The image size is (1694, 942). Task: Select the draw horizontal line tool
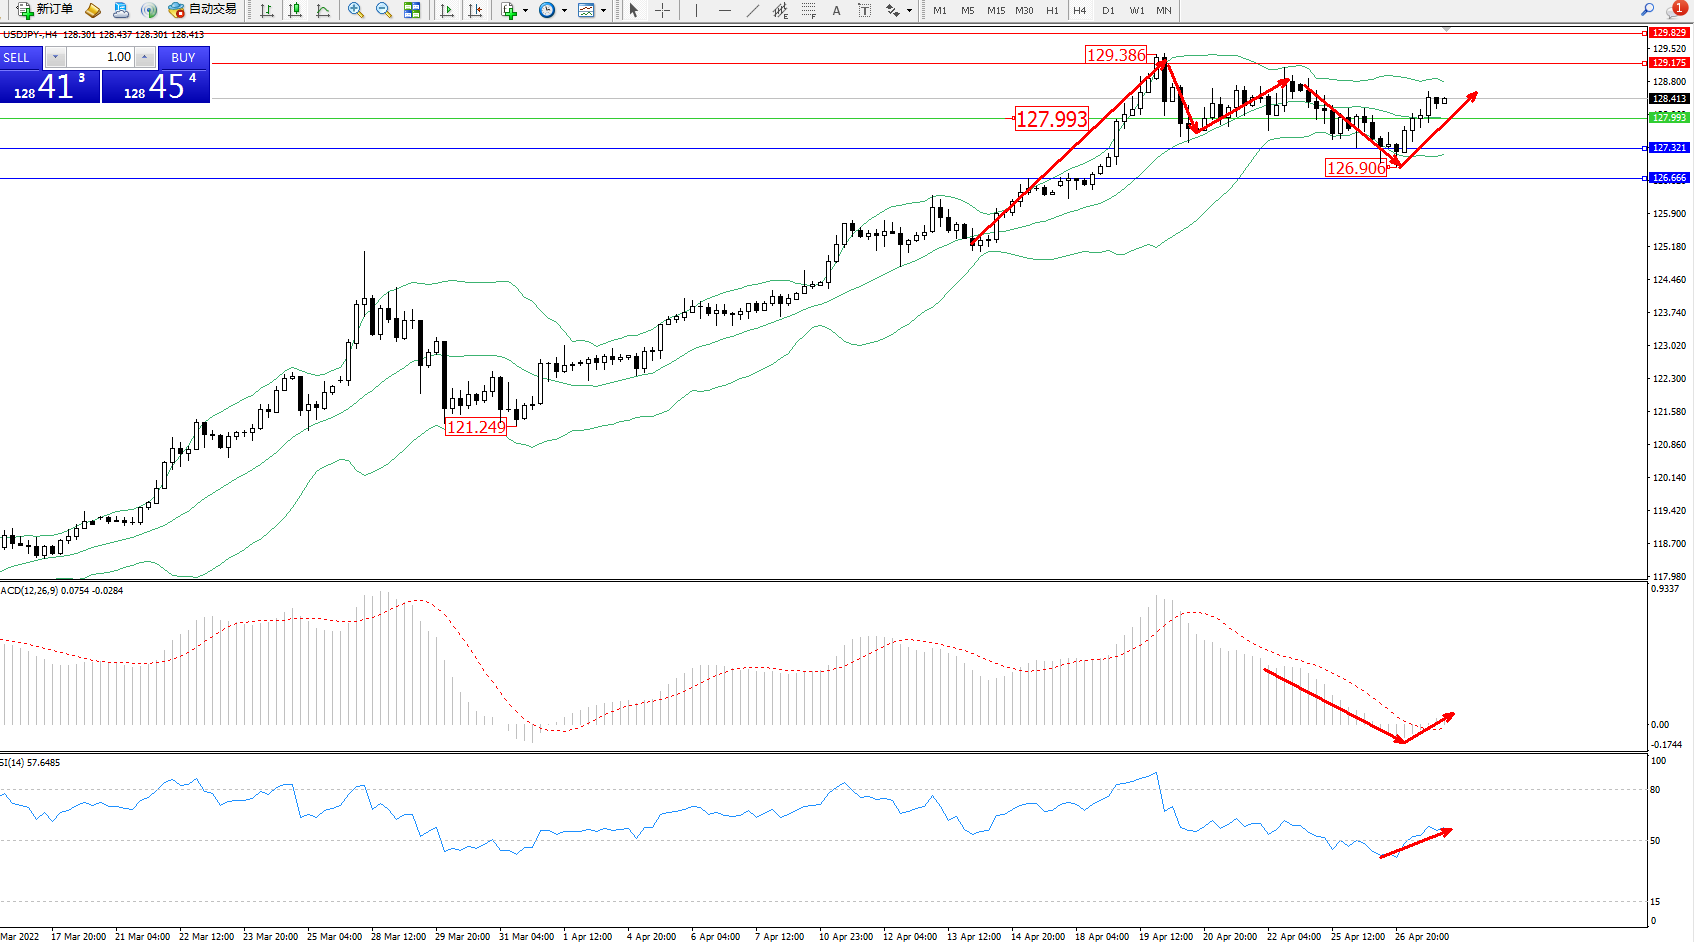tap(724, 10)
